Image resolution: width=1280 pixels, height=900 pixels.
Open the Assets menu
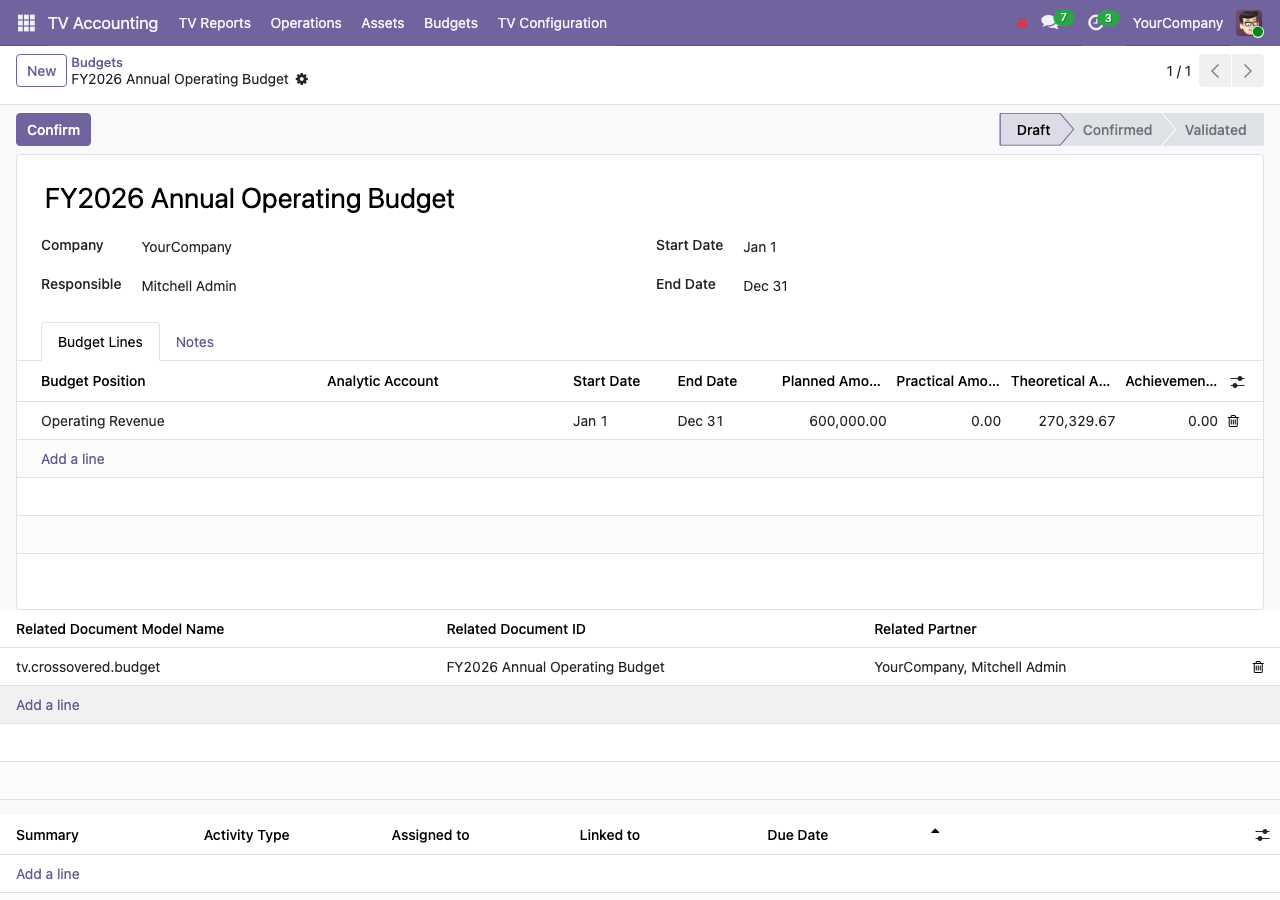click(x=383, y=23)
